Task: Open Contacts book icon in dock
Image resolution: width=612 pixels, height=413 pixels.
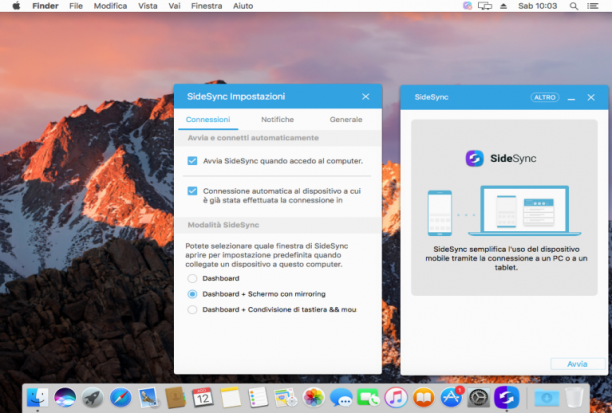Action: click(175, 397)
